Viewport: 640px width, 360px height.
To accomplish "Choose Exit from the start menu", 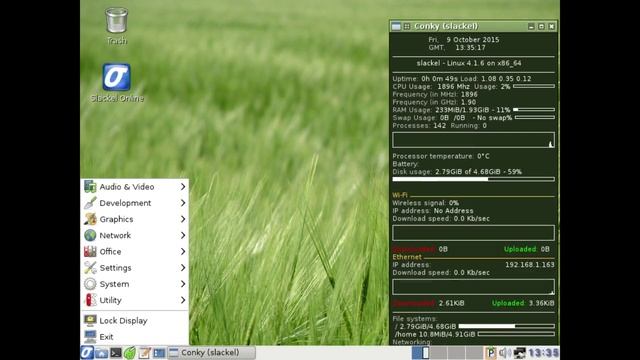I will coord(135,337).
